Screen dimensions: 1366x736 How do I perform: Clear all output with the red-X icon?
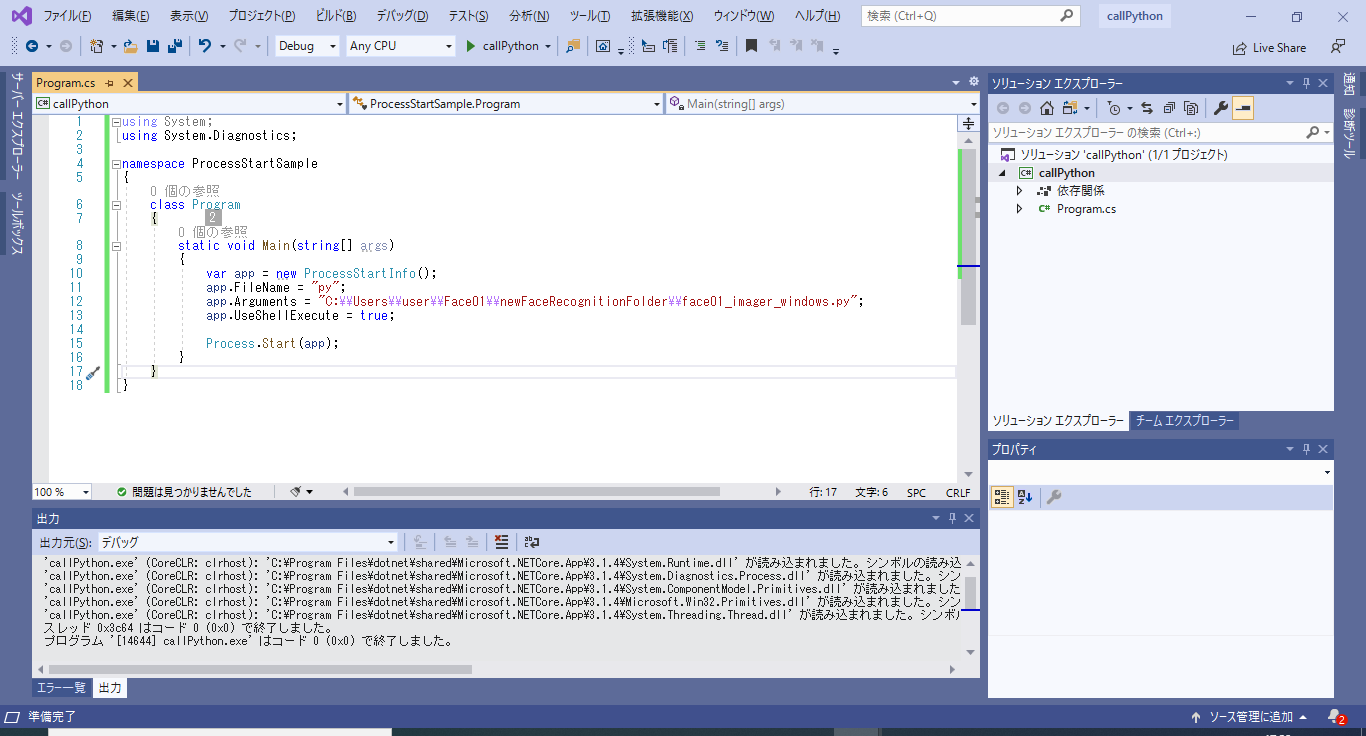click(x=501, y=542)
